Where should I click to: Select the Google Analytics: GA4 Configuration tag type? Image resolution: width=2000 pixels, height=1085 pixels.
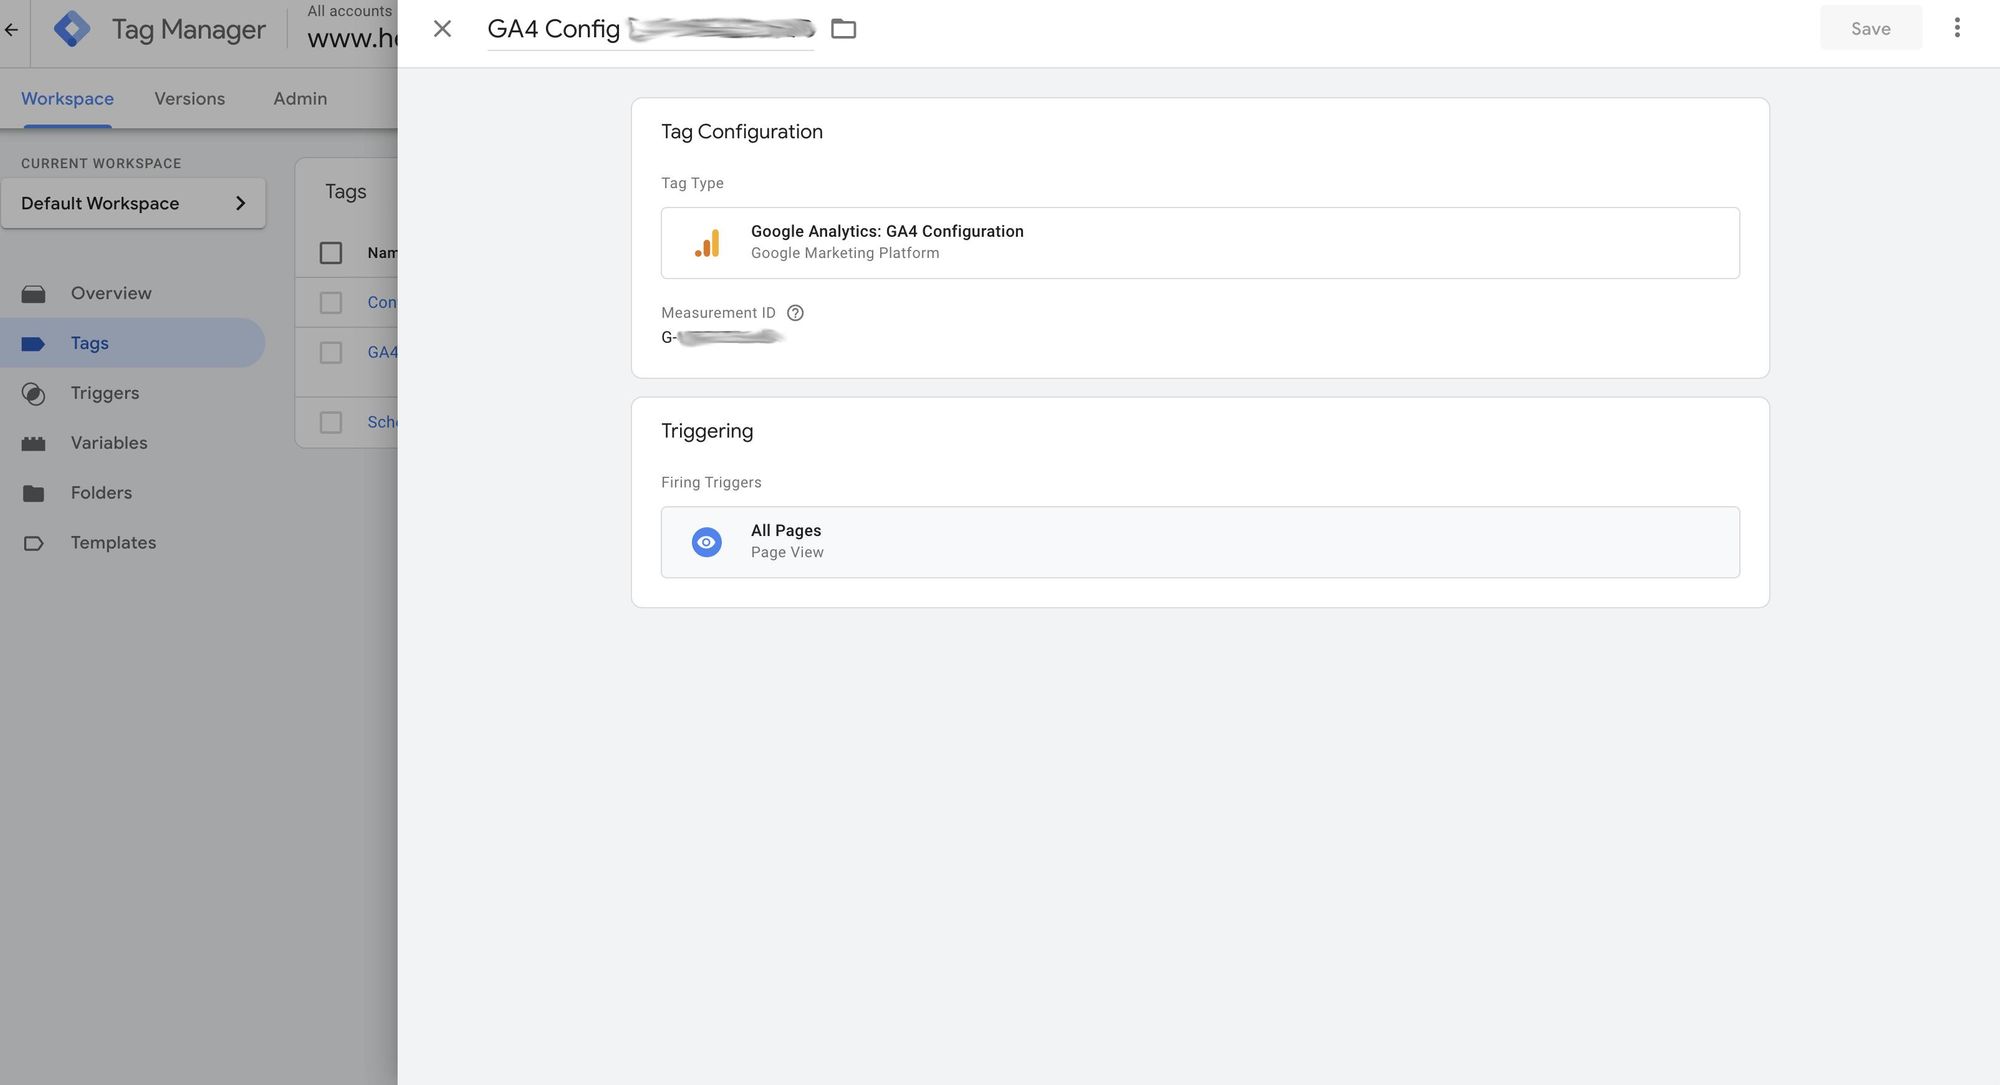click(1200, 243)
